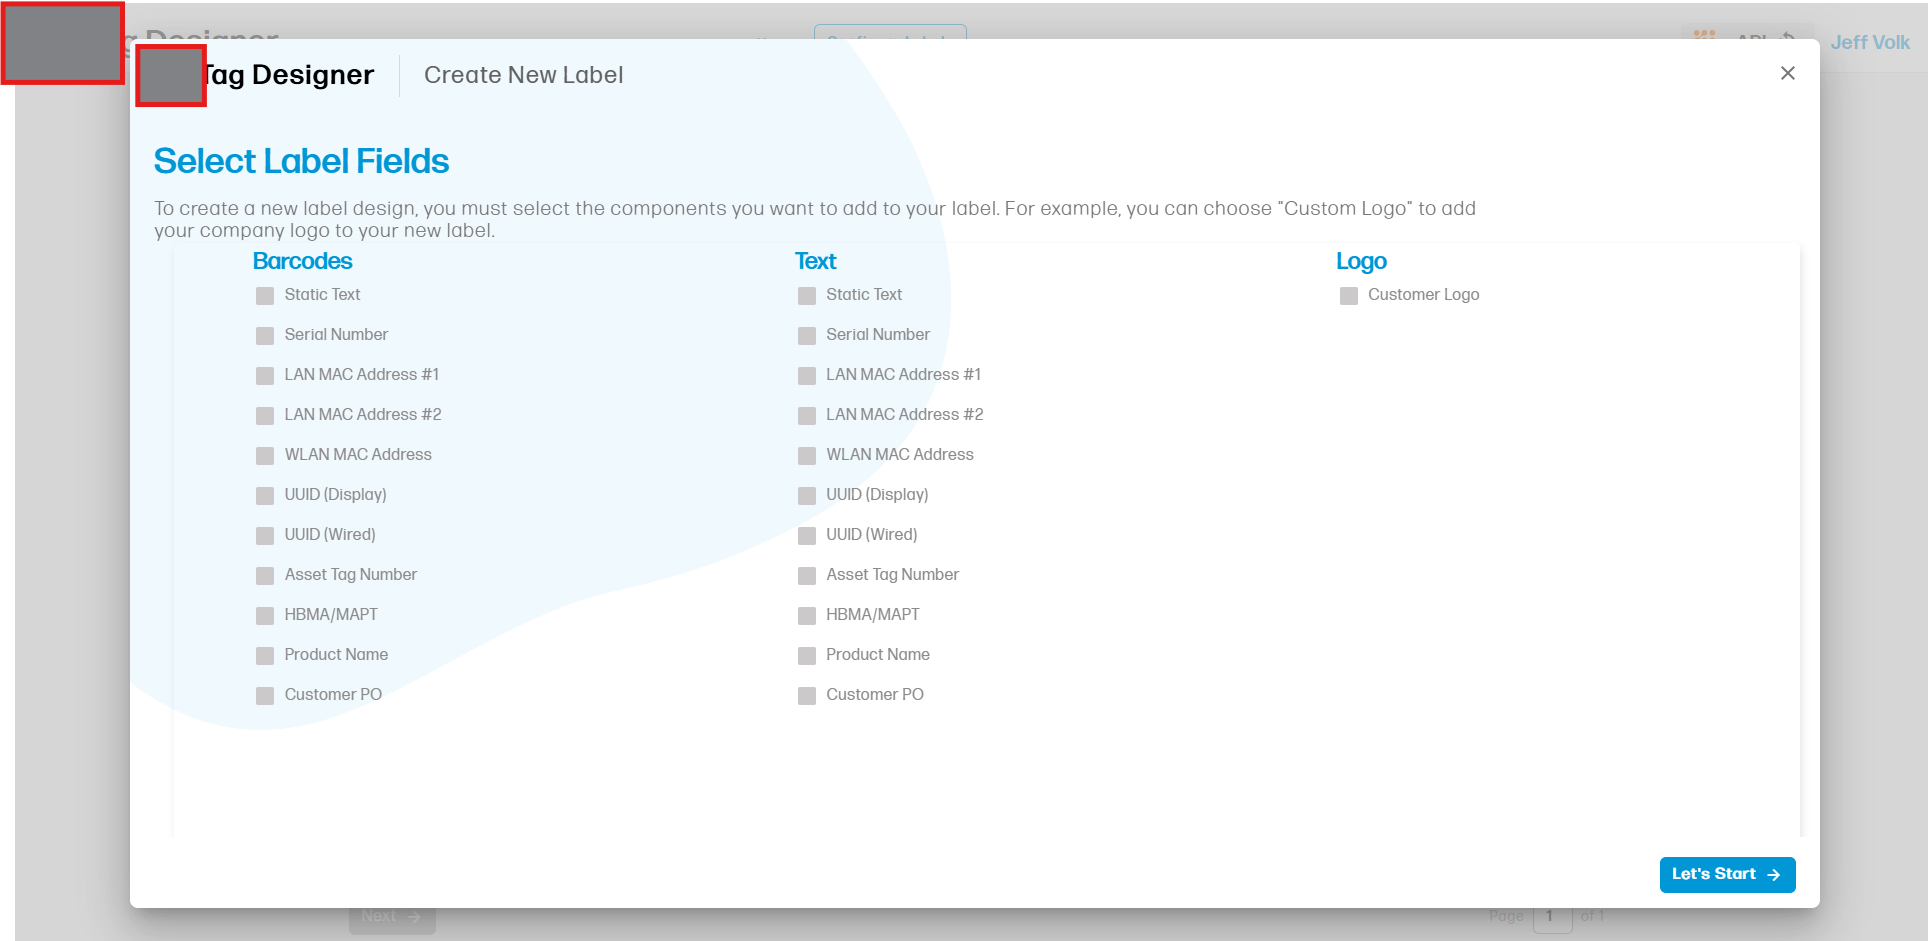
Task: Click the Tag Designer logo in dialog header
Action: (x=171, y=76)
